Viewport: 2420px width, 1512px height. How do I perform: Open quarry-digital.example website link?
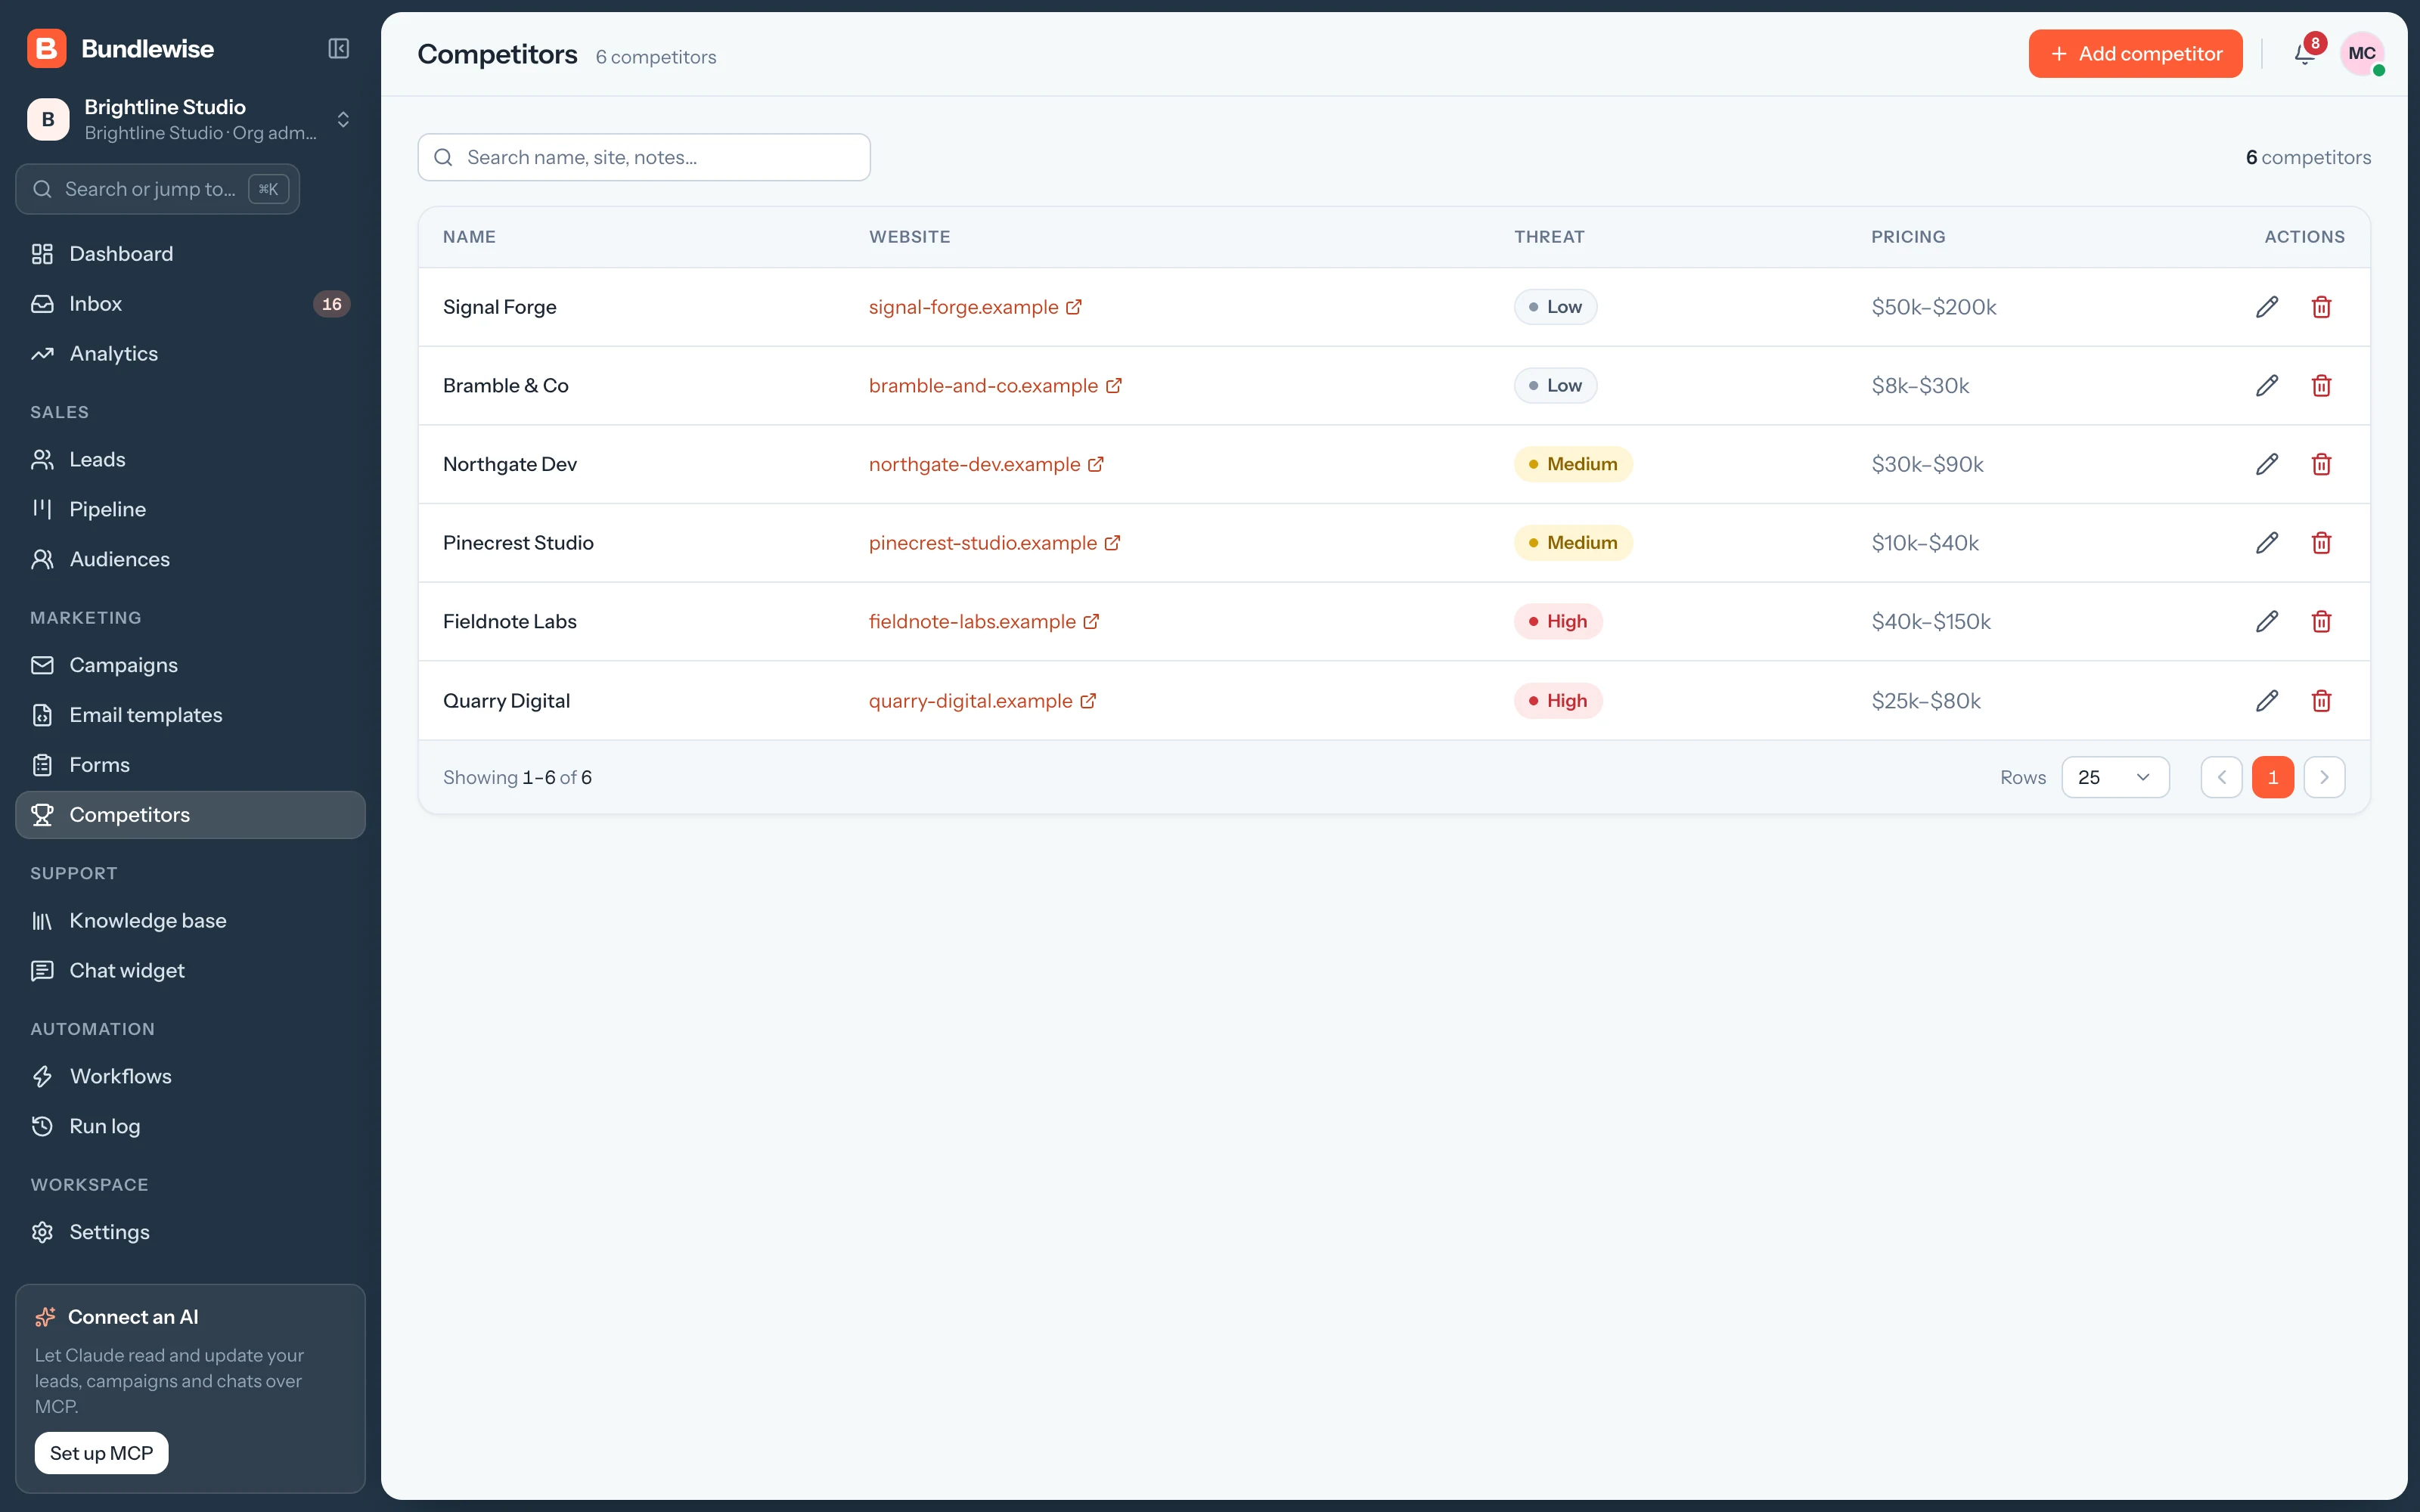pyautogui.click(x=982, y=701)
